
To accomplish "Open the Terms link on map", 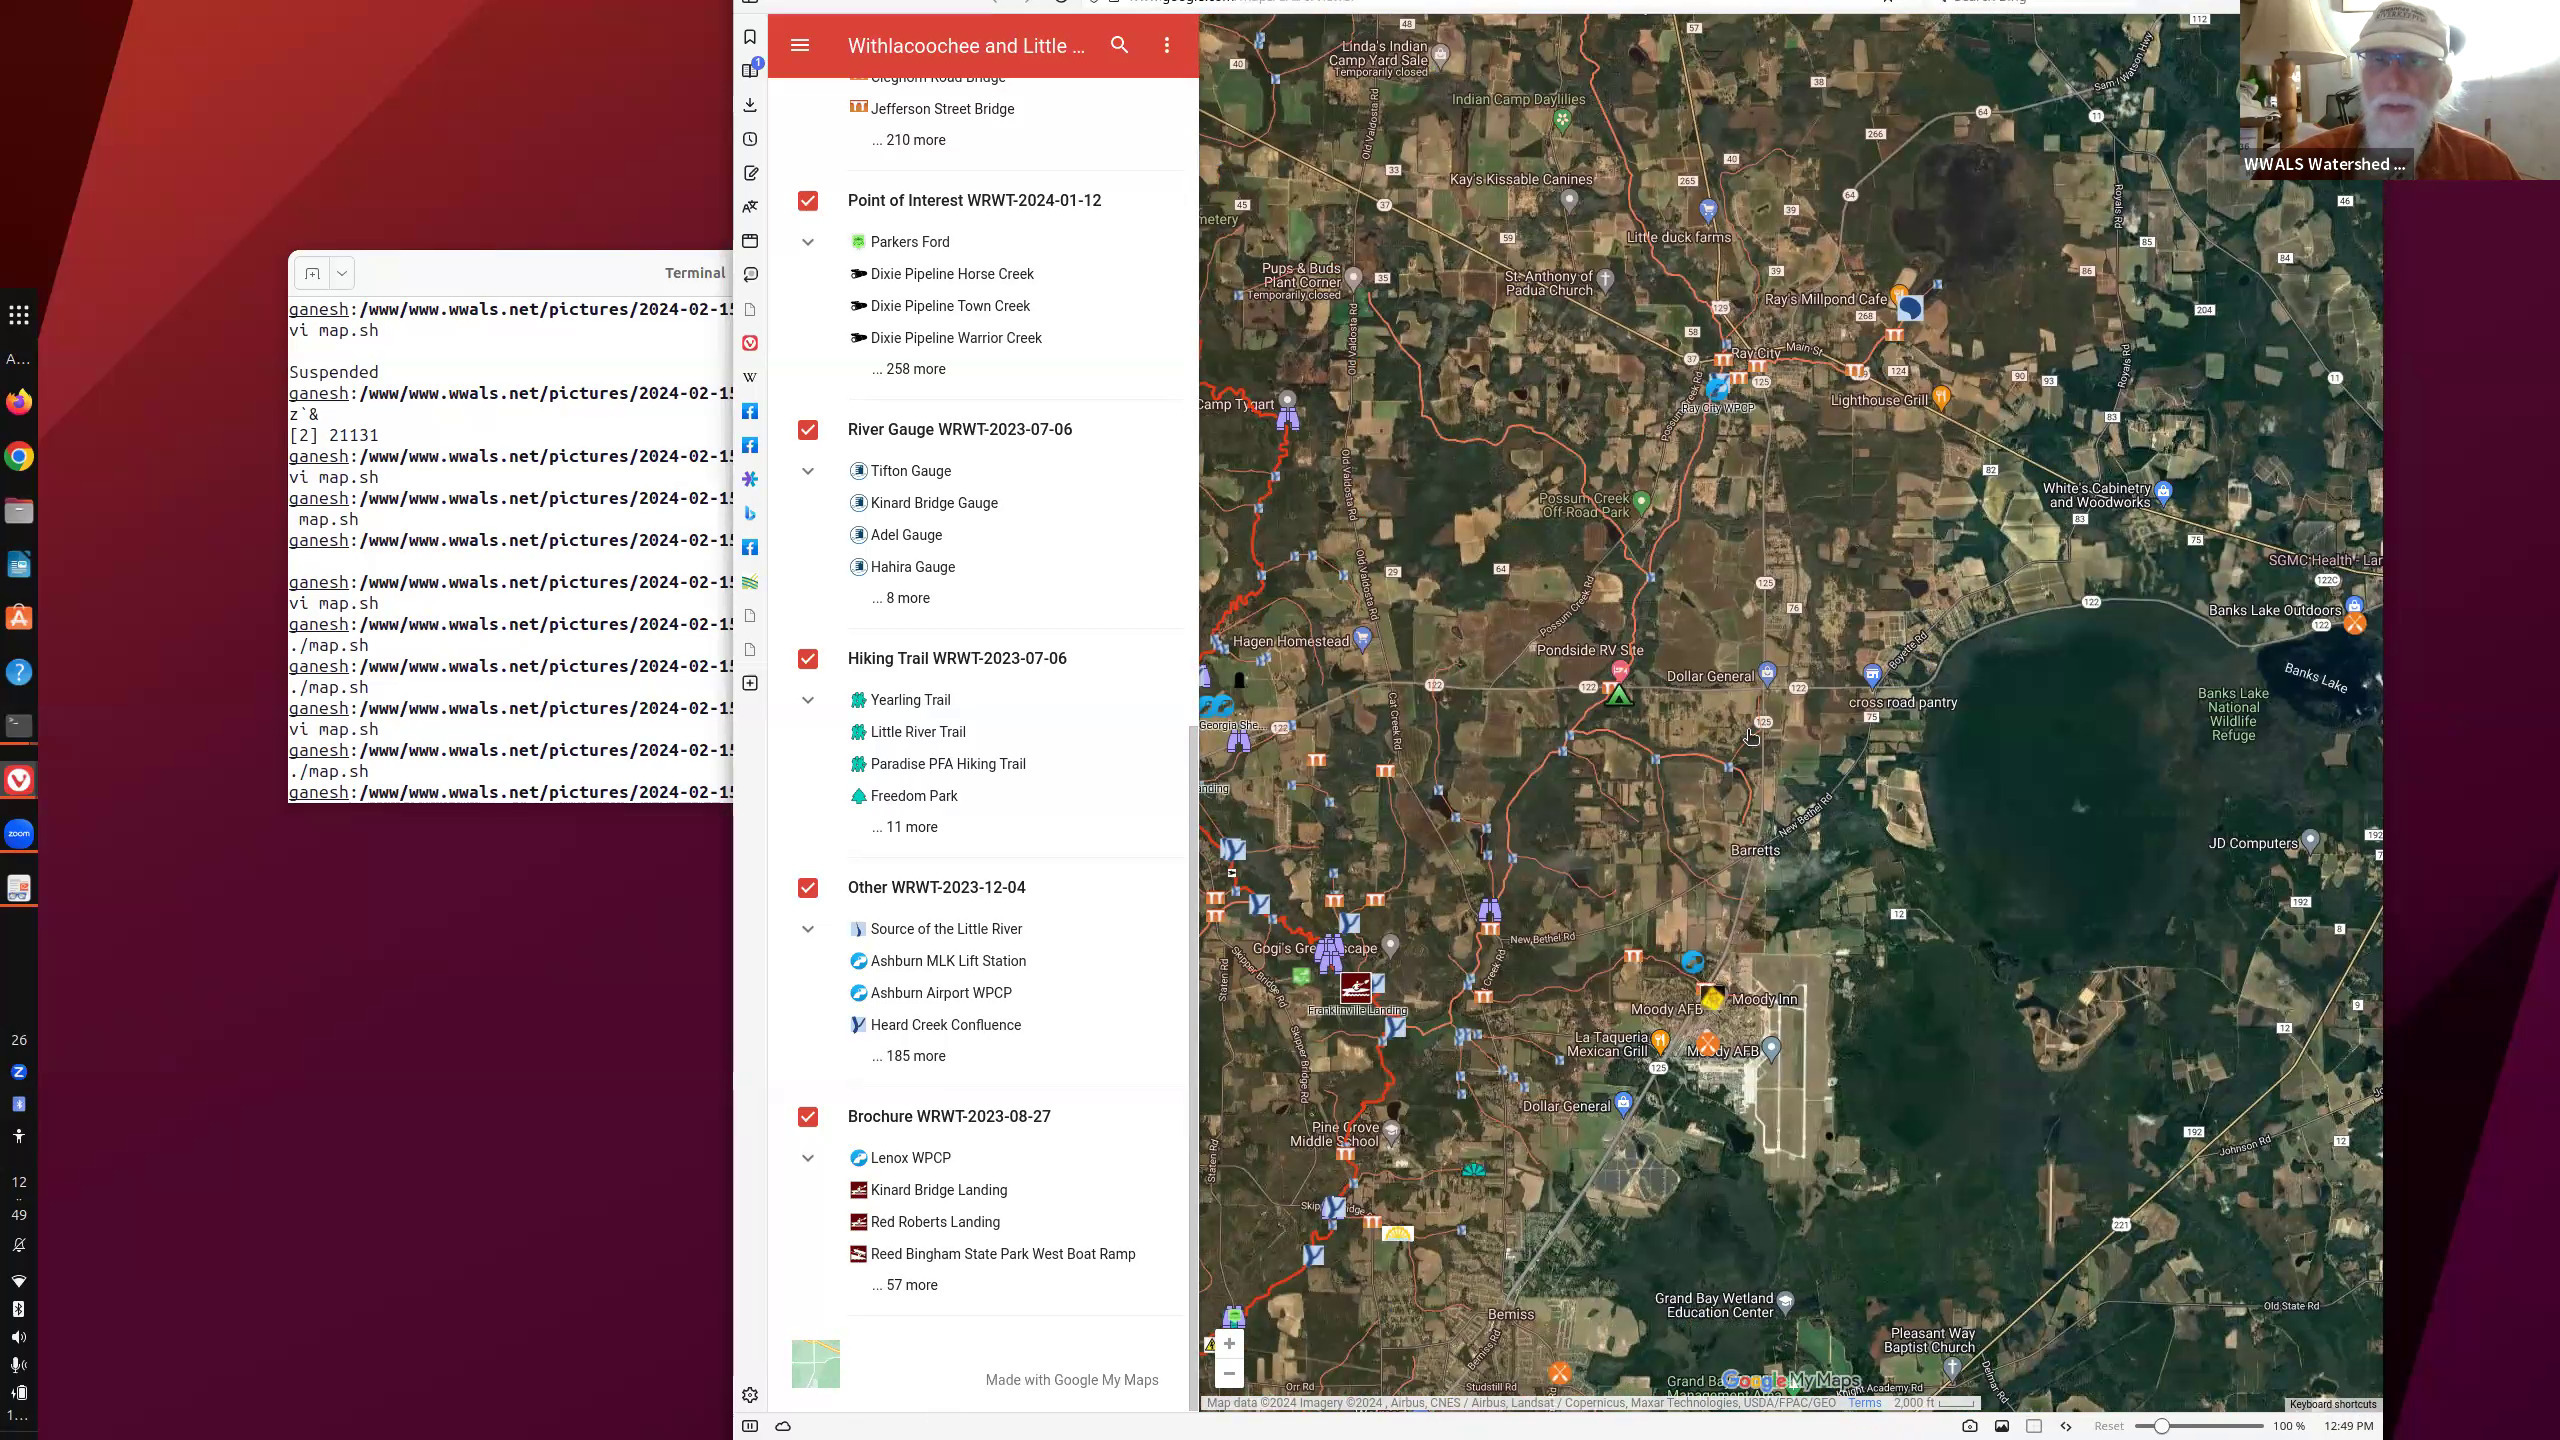I will click(1864, 1403).
